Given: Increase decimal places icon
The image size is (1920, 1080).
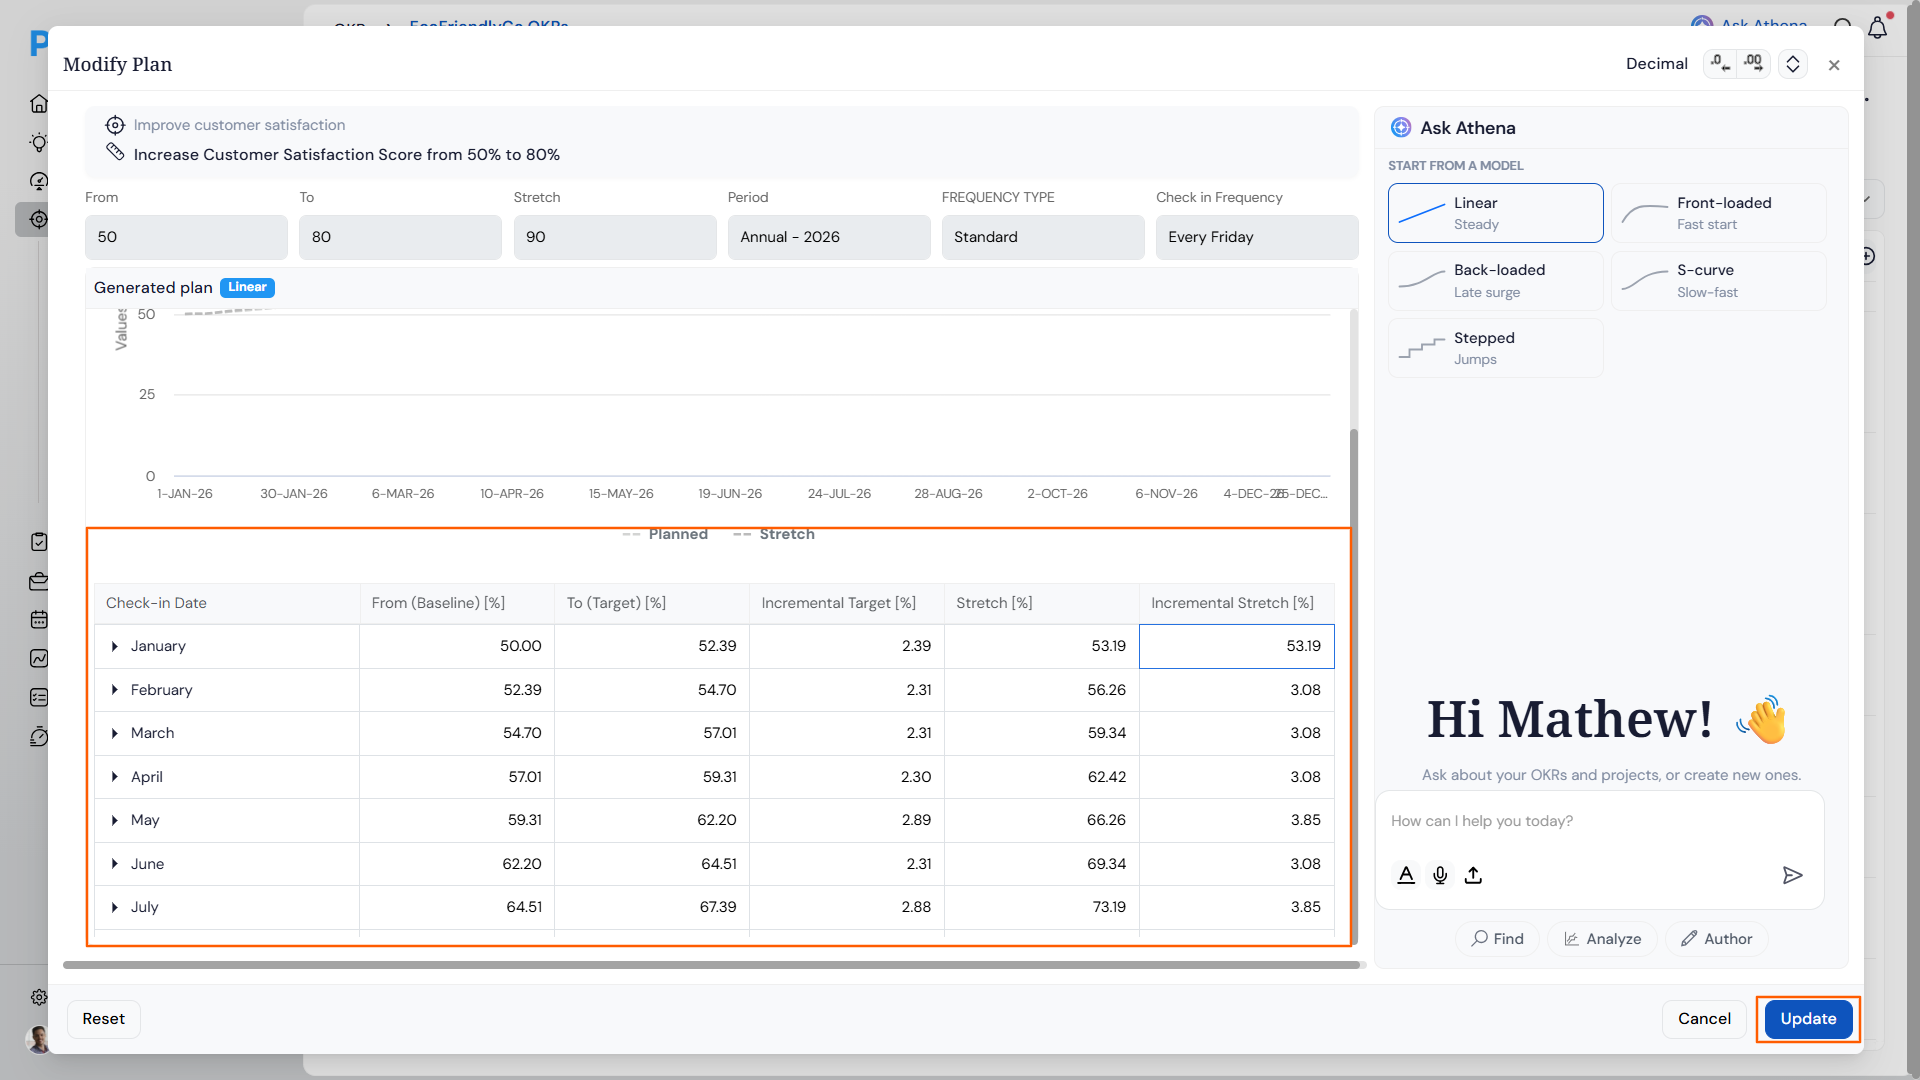Looking at the screenshot, I should point(1754,64).
